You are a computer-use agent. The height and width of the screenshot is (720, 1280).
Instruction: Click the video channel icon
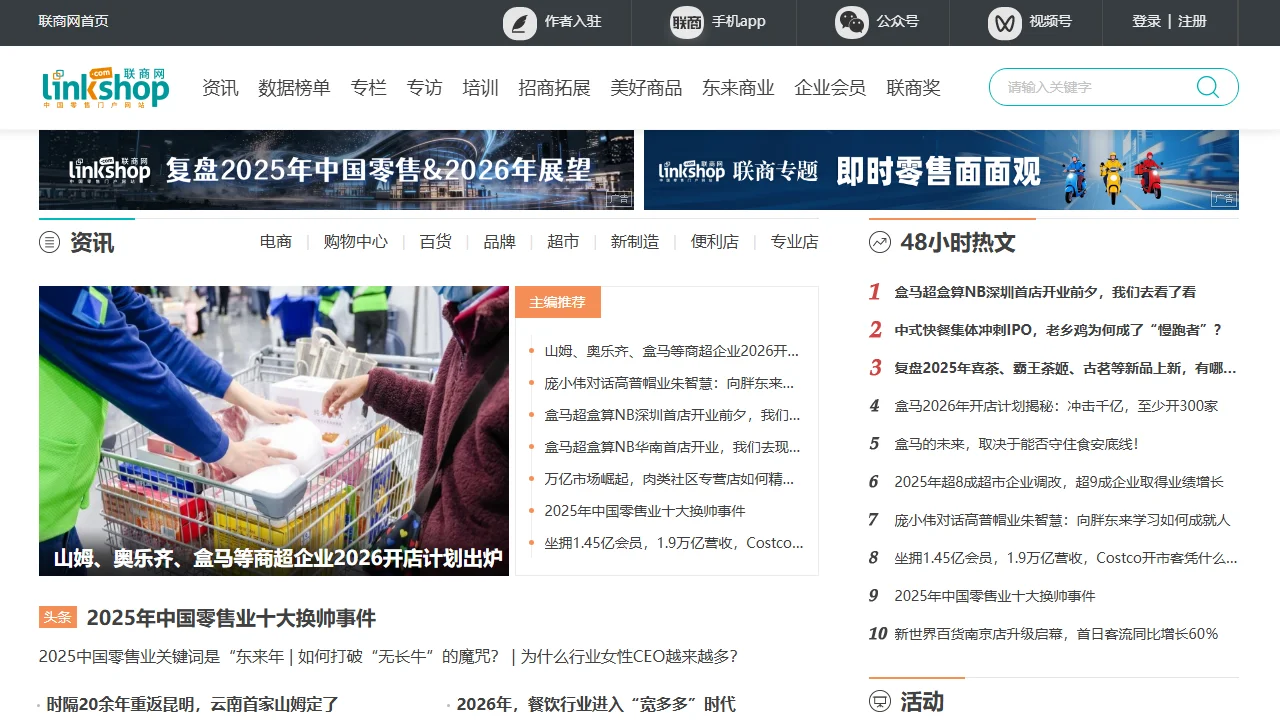click(x=1005, y=22)
